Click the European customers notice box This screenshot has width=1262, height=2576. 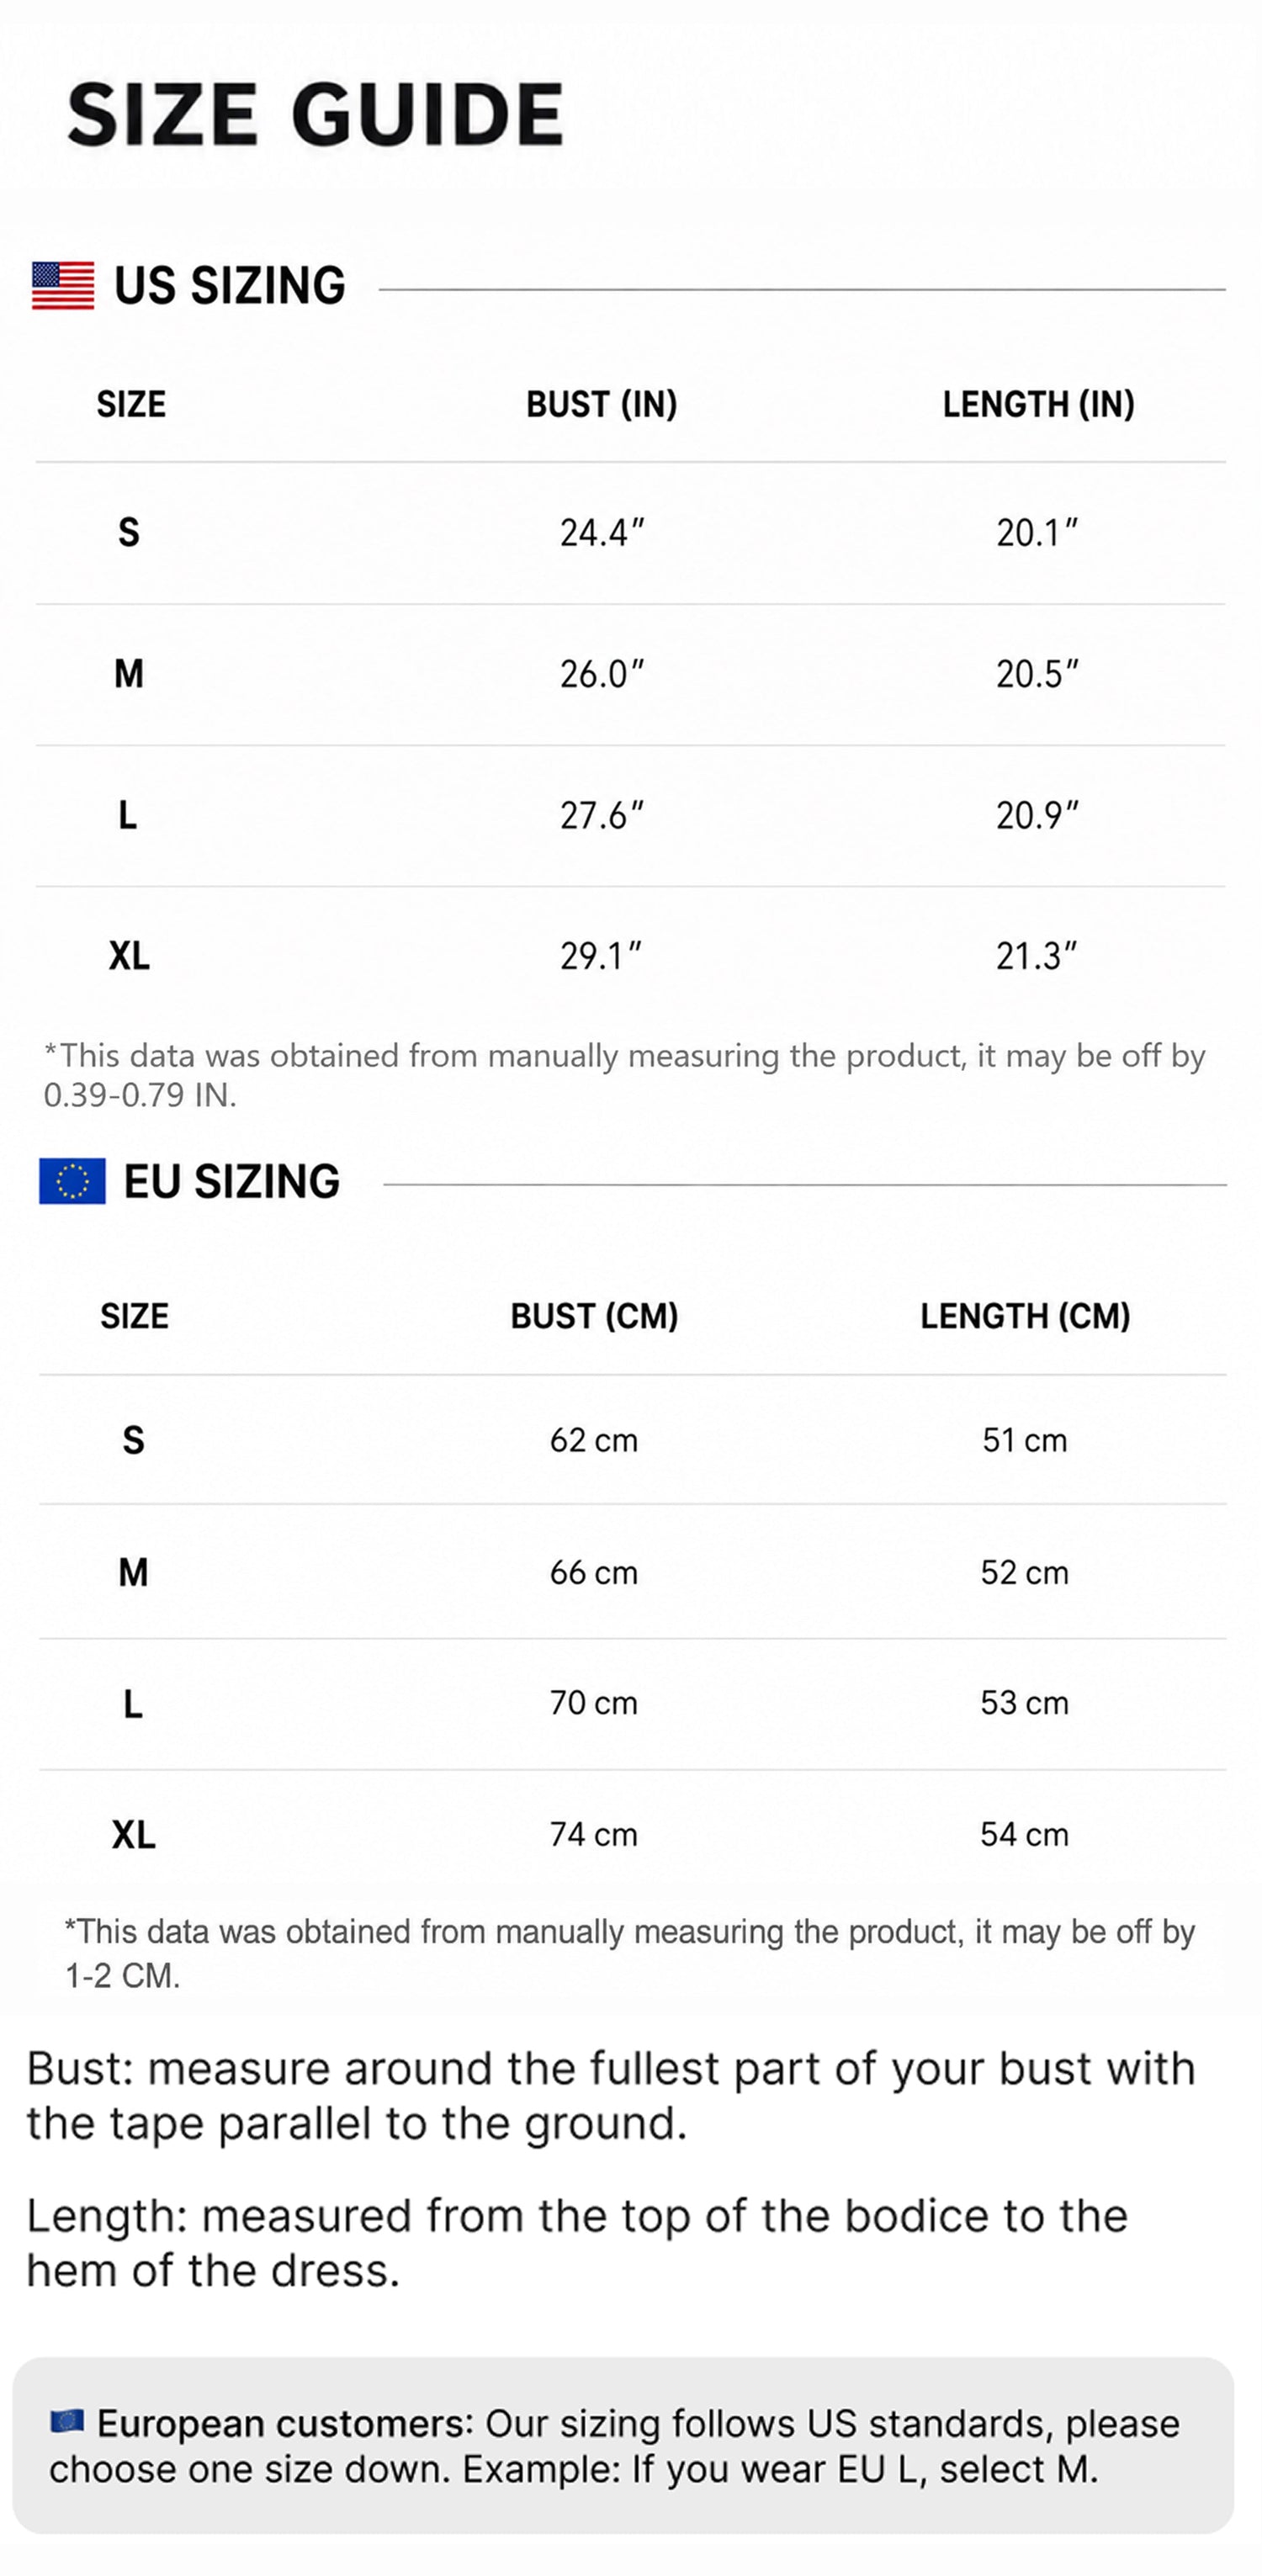tap(623, 2445)
